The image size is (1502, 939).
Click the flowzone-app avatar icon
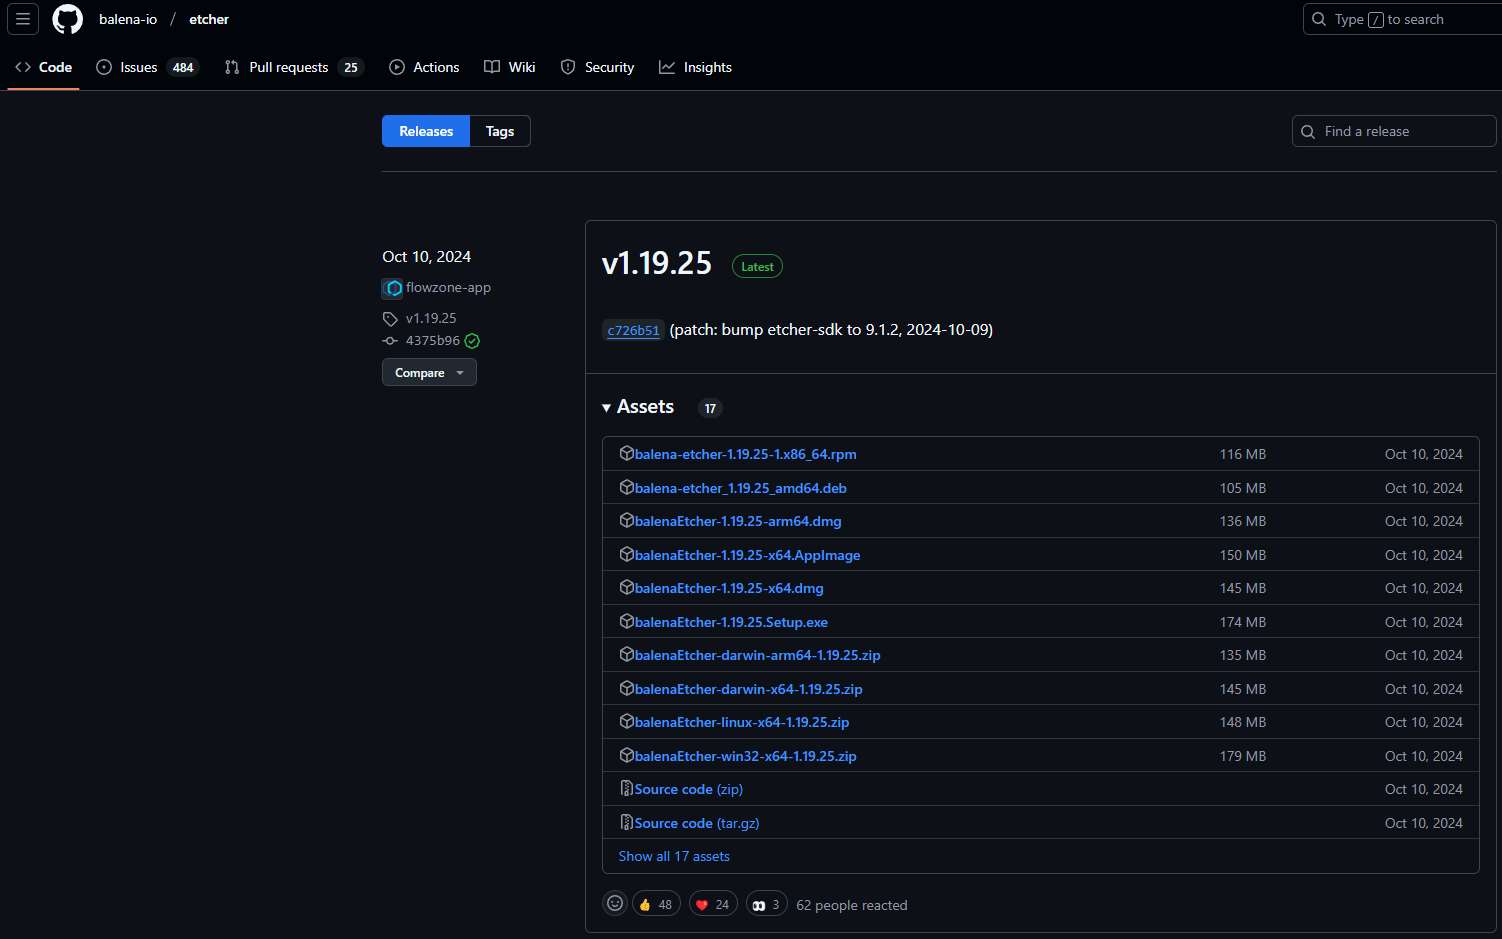point(393,288)
